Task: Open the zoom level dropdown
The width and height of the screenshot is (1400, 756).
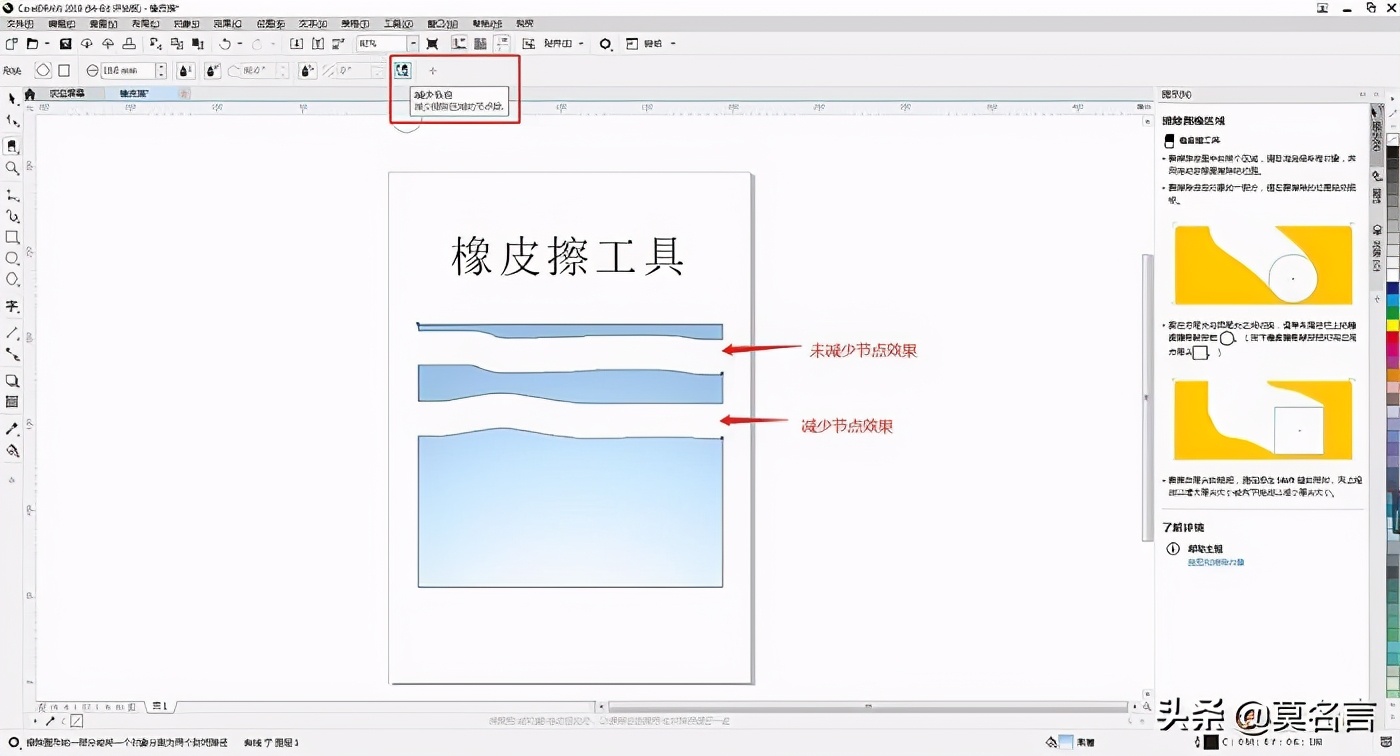Action: [414, 43]
